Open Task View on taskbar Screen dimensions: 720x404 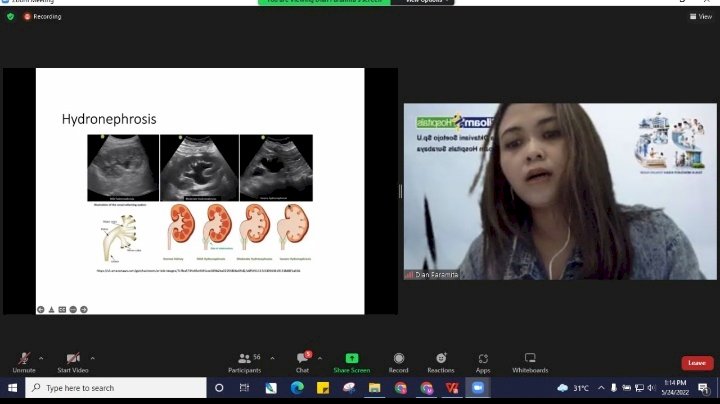[x=244, y=388]
